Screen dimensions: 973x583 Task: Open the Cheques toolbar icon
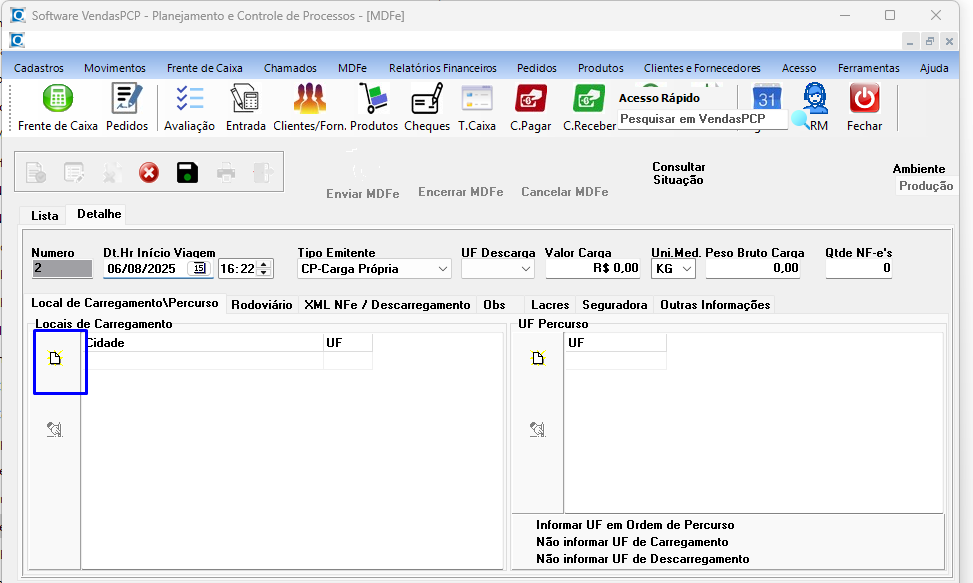pos(427,108)
